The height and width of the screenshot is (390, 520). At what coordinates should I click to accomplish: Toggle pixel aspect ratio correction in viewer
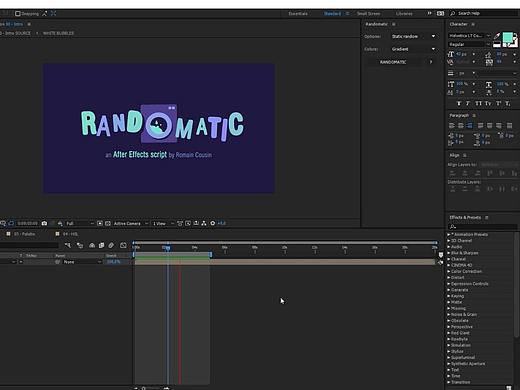180,223
